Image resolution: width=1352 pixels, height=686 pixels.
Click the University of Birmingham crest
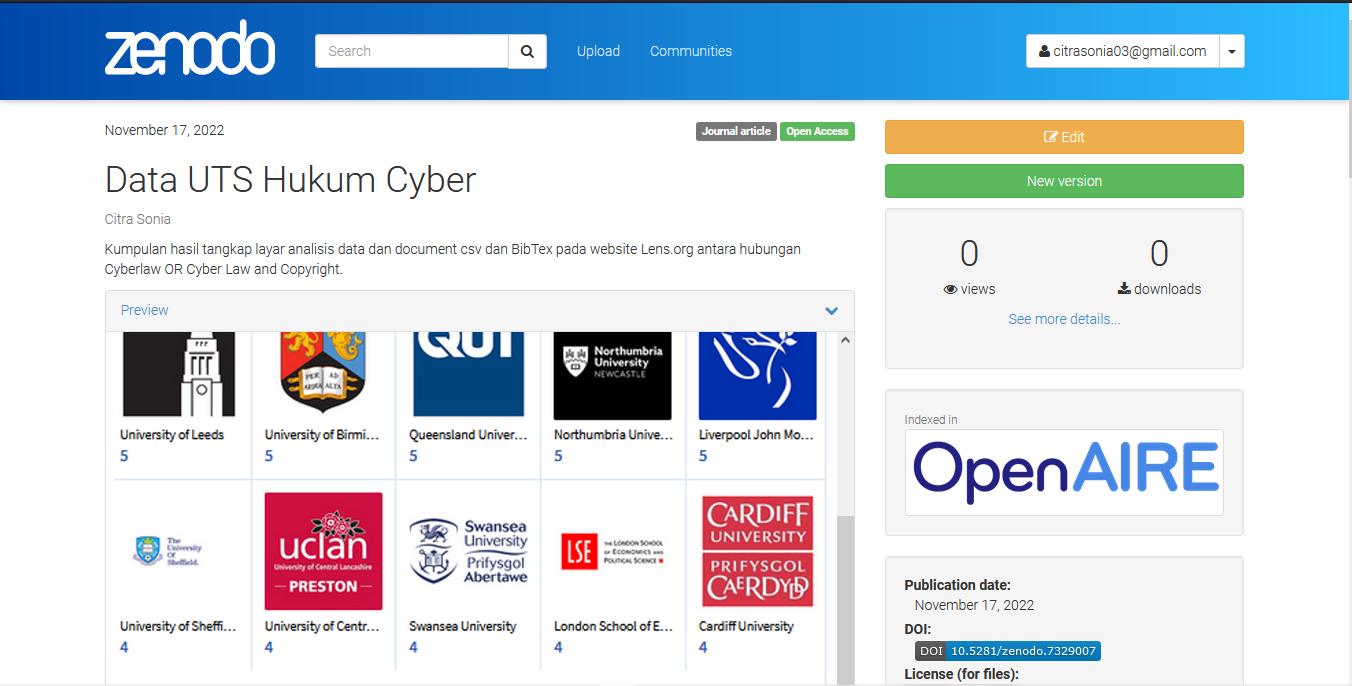[323, 373]
